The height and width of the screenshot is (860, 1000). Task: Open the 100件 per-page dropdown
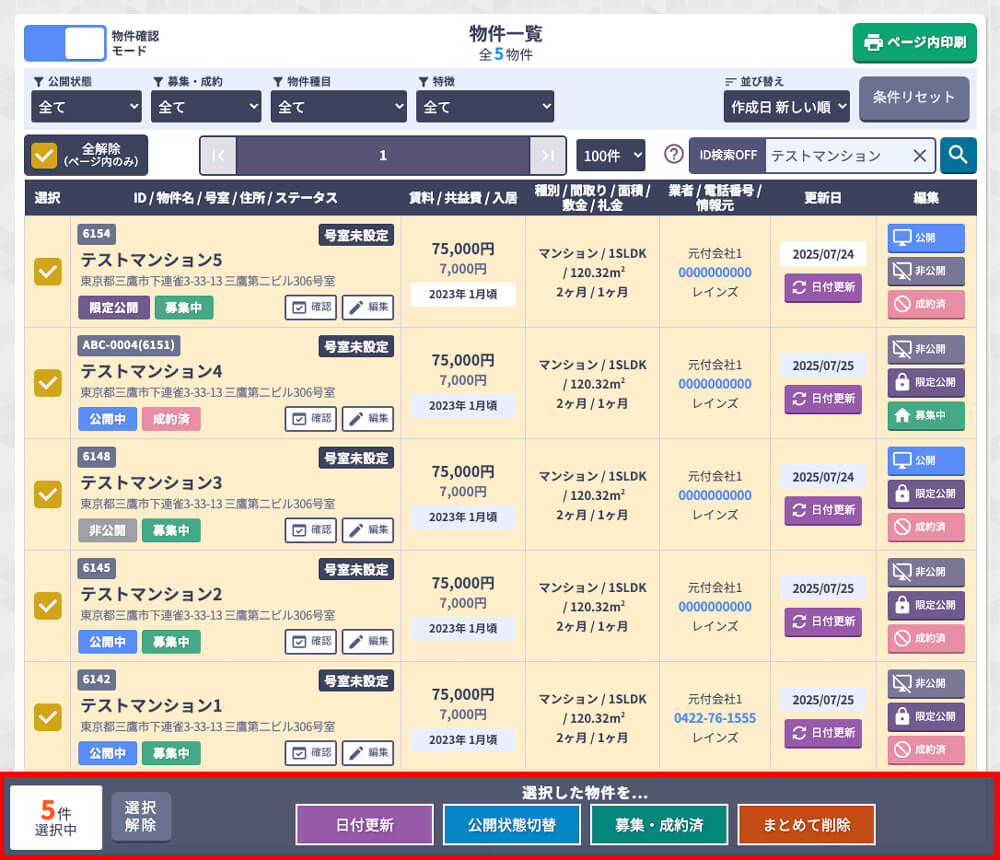pyautogui.click(x=611, y=155)
